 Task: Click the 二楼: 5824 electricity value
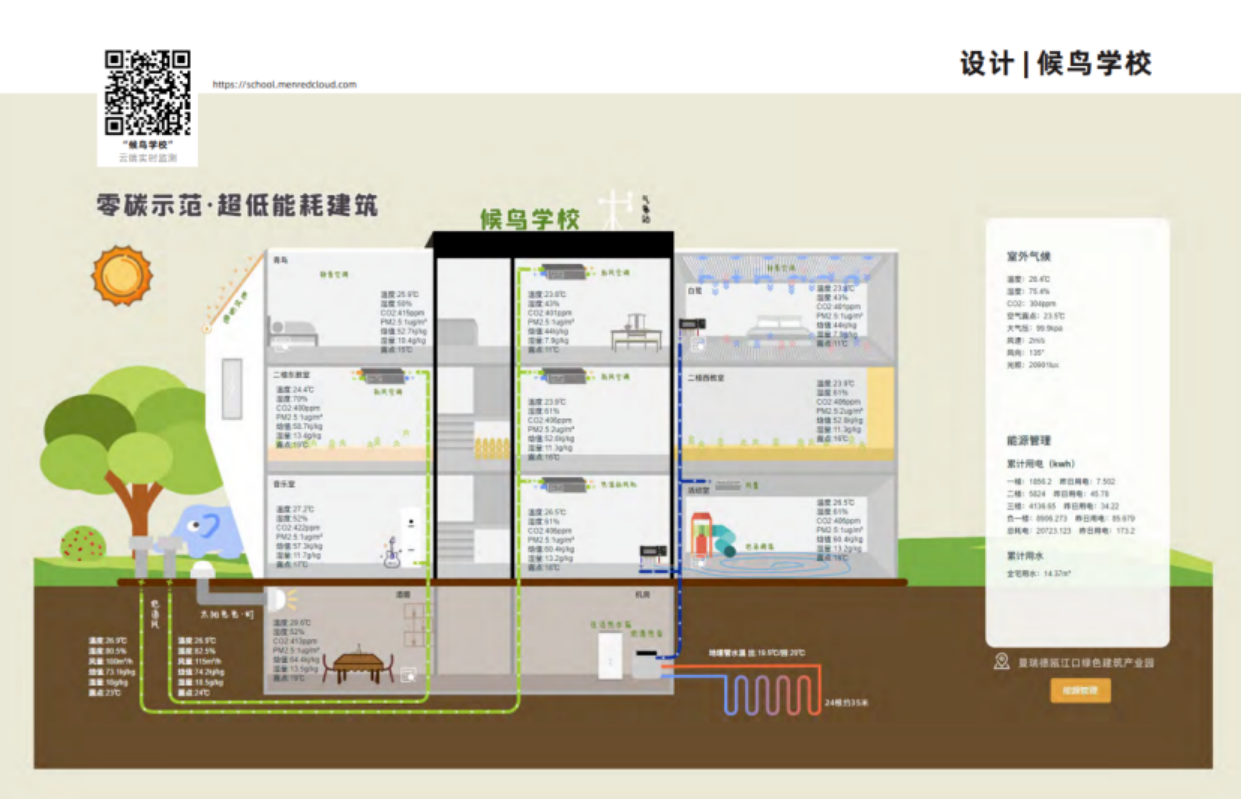[x=1026, y=493]
